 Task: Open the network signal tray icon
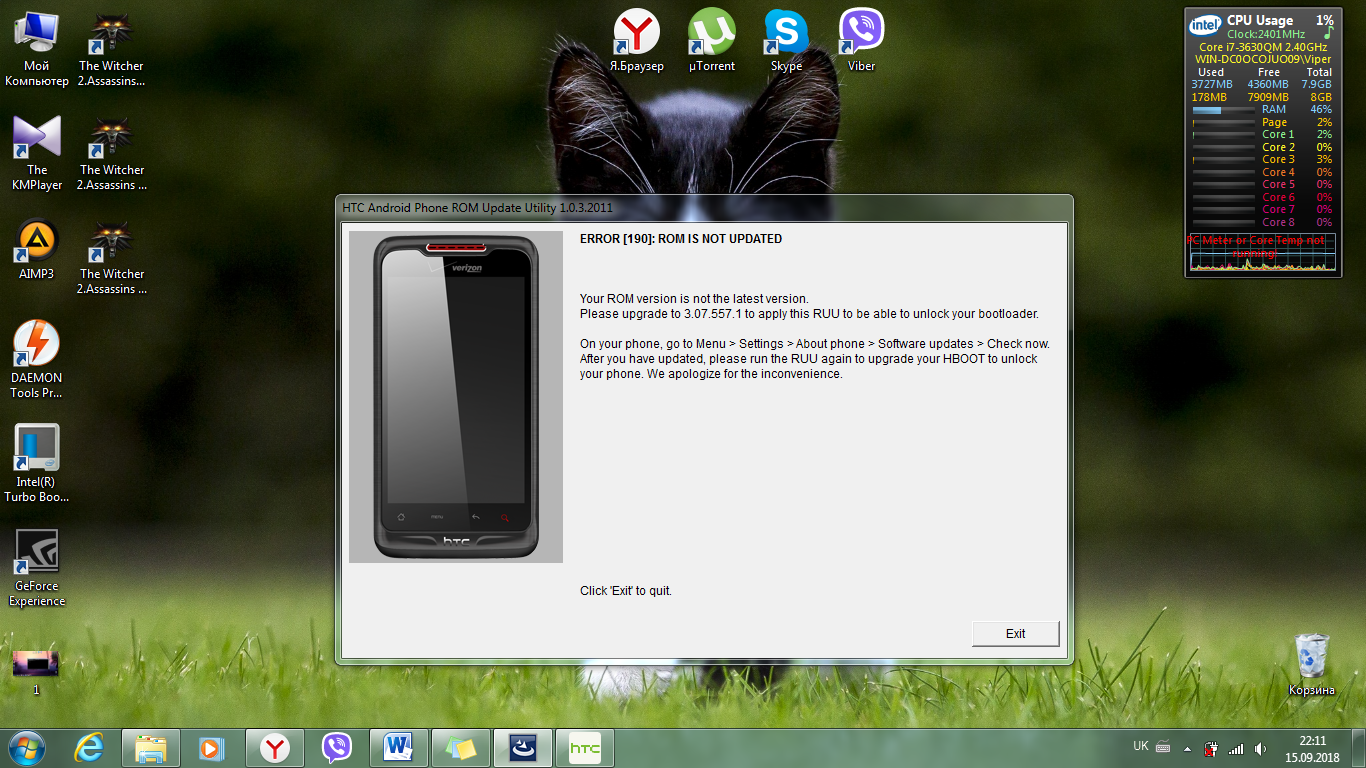tap(1236, 748)
